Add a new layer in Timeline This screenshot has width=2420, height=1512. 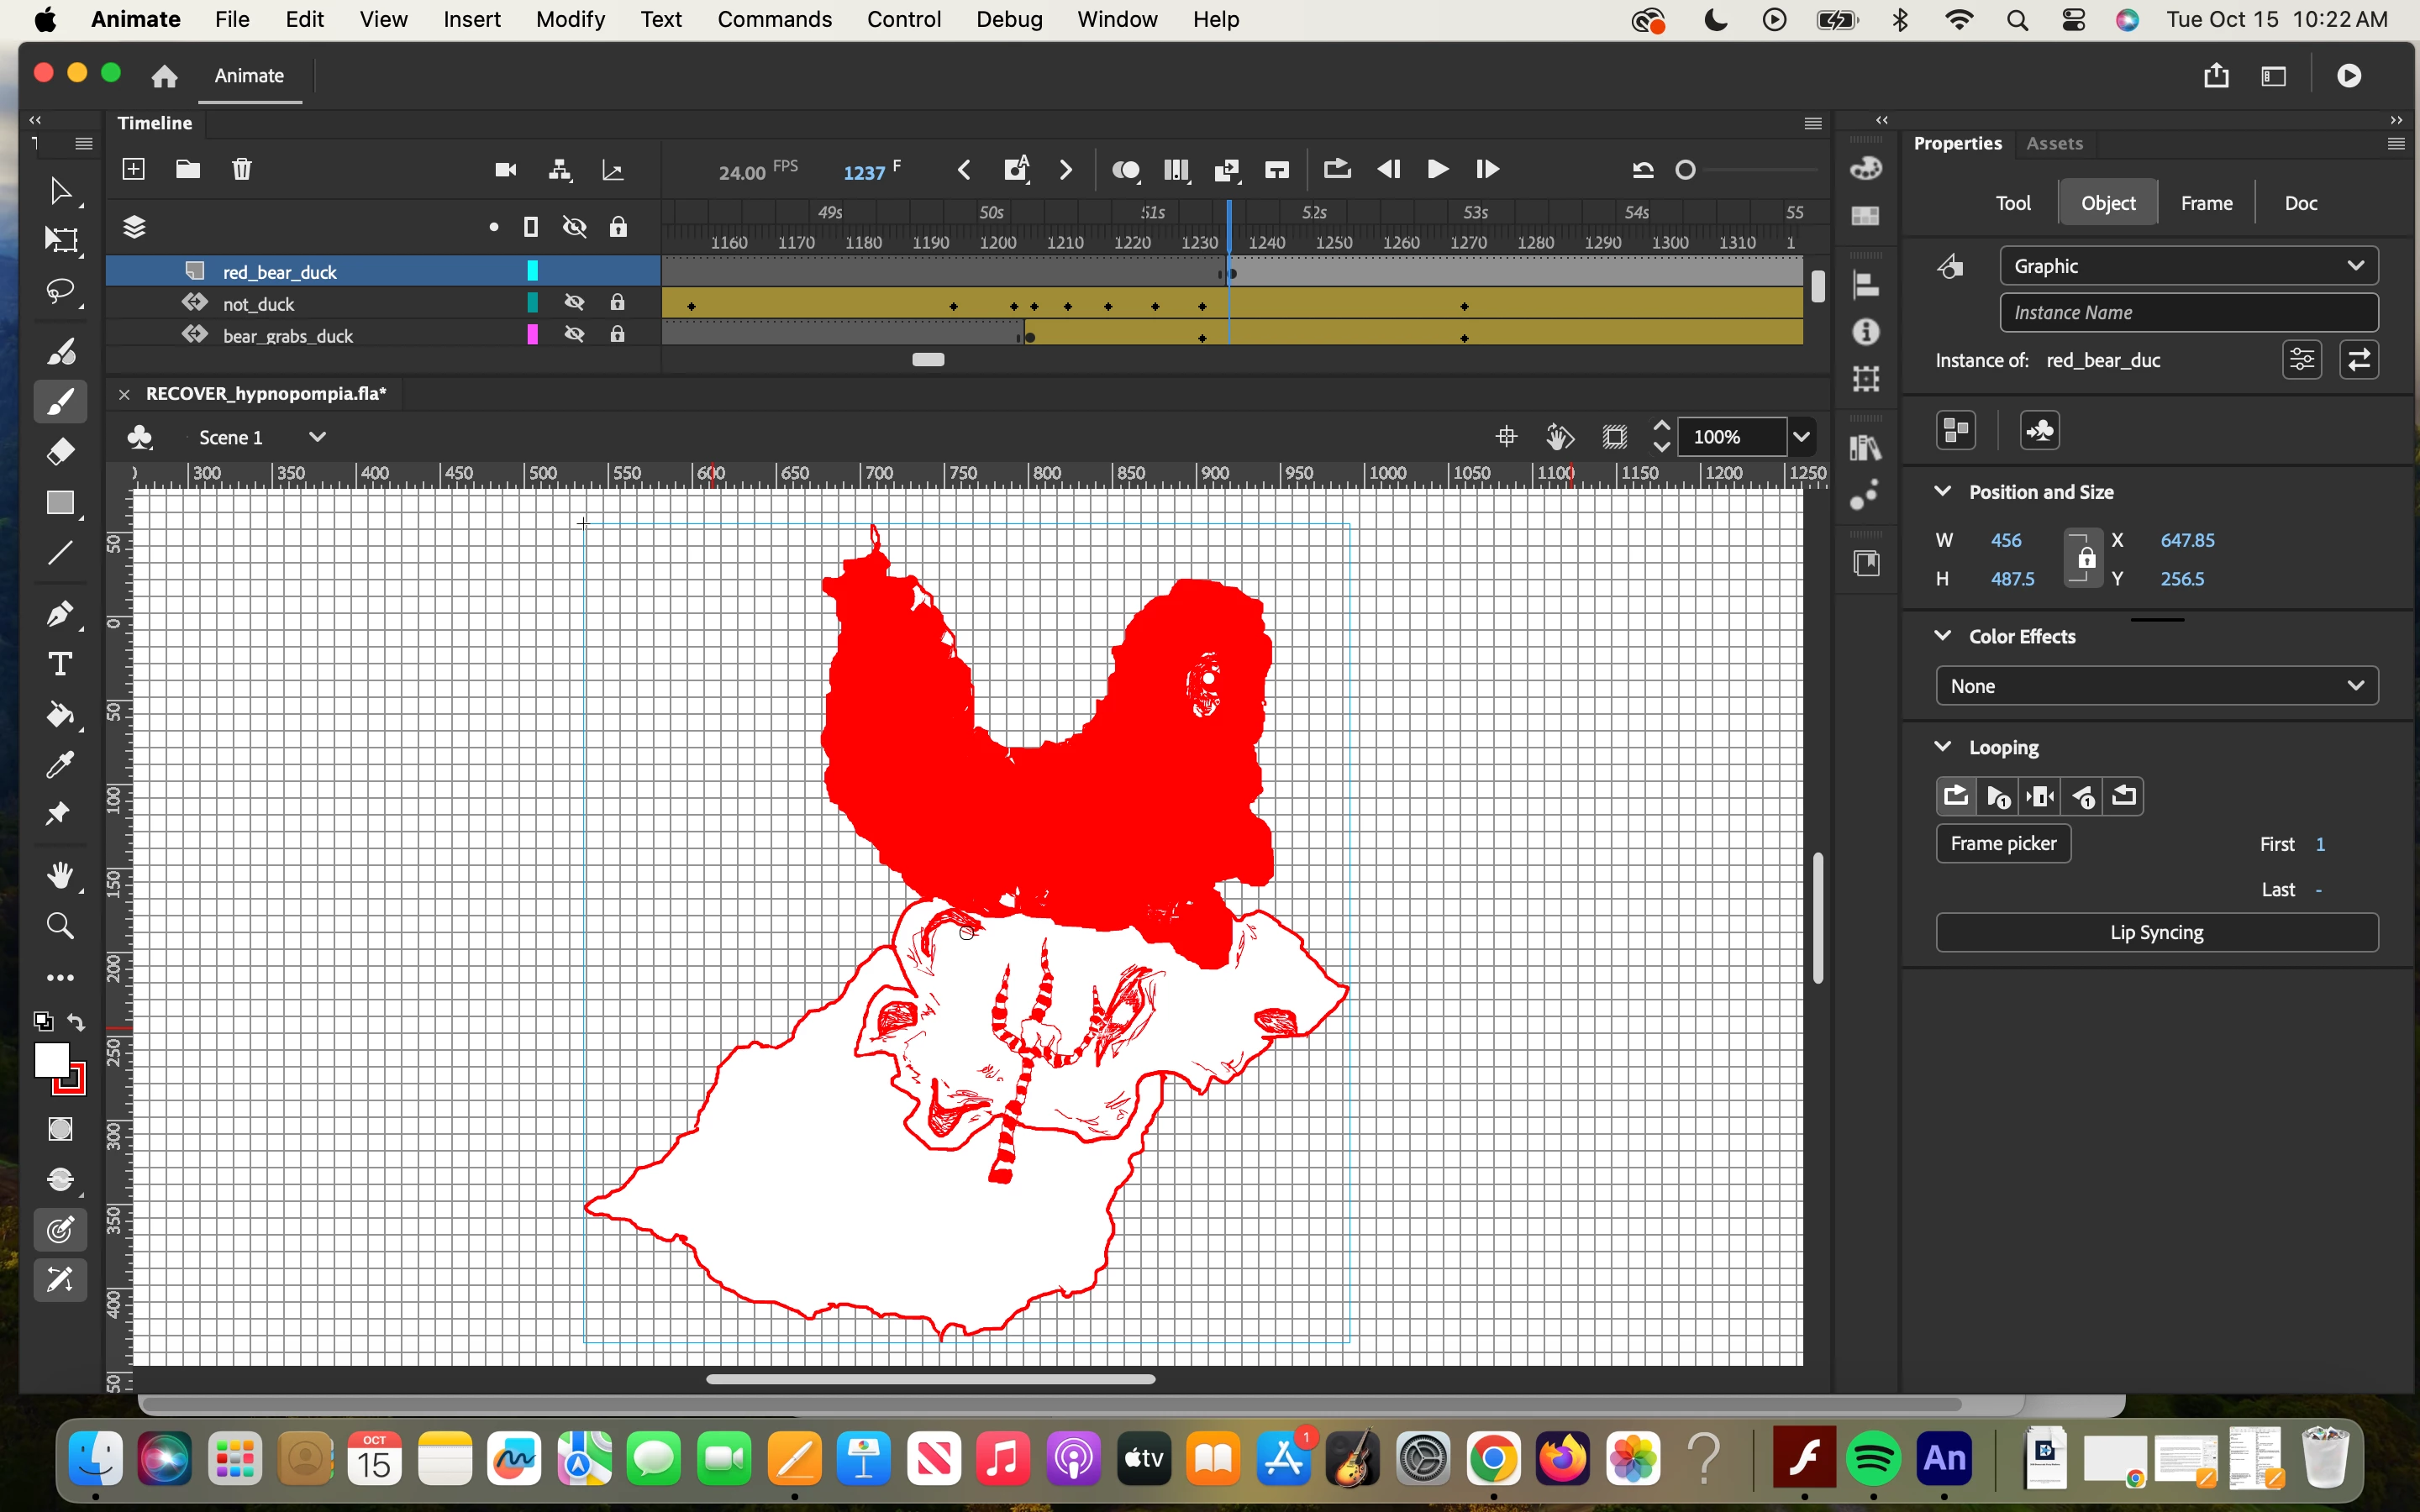[x=134, y=169]
